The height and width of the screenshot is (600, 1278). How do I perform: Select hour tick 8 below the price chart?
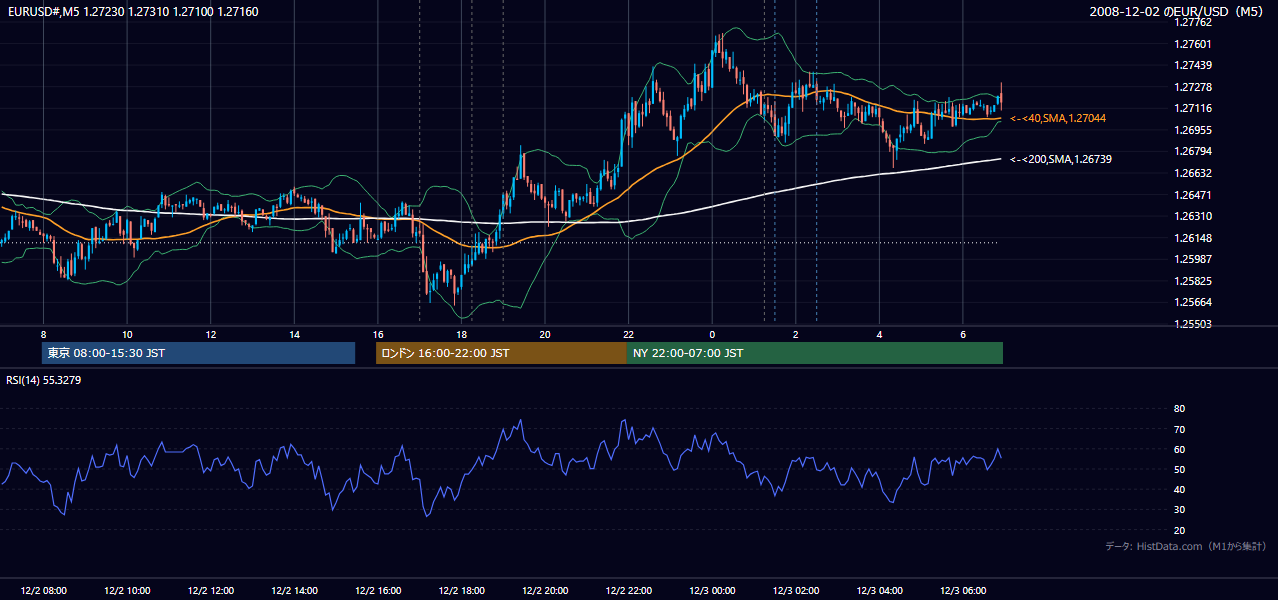click(43, 334)
